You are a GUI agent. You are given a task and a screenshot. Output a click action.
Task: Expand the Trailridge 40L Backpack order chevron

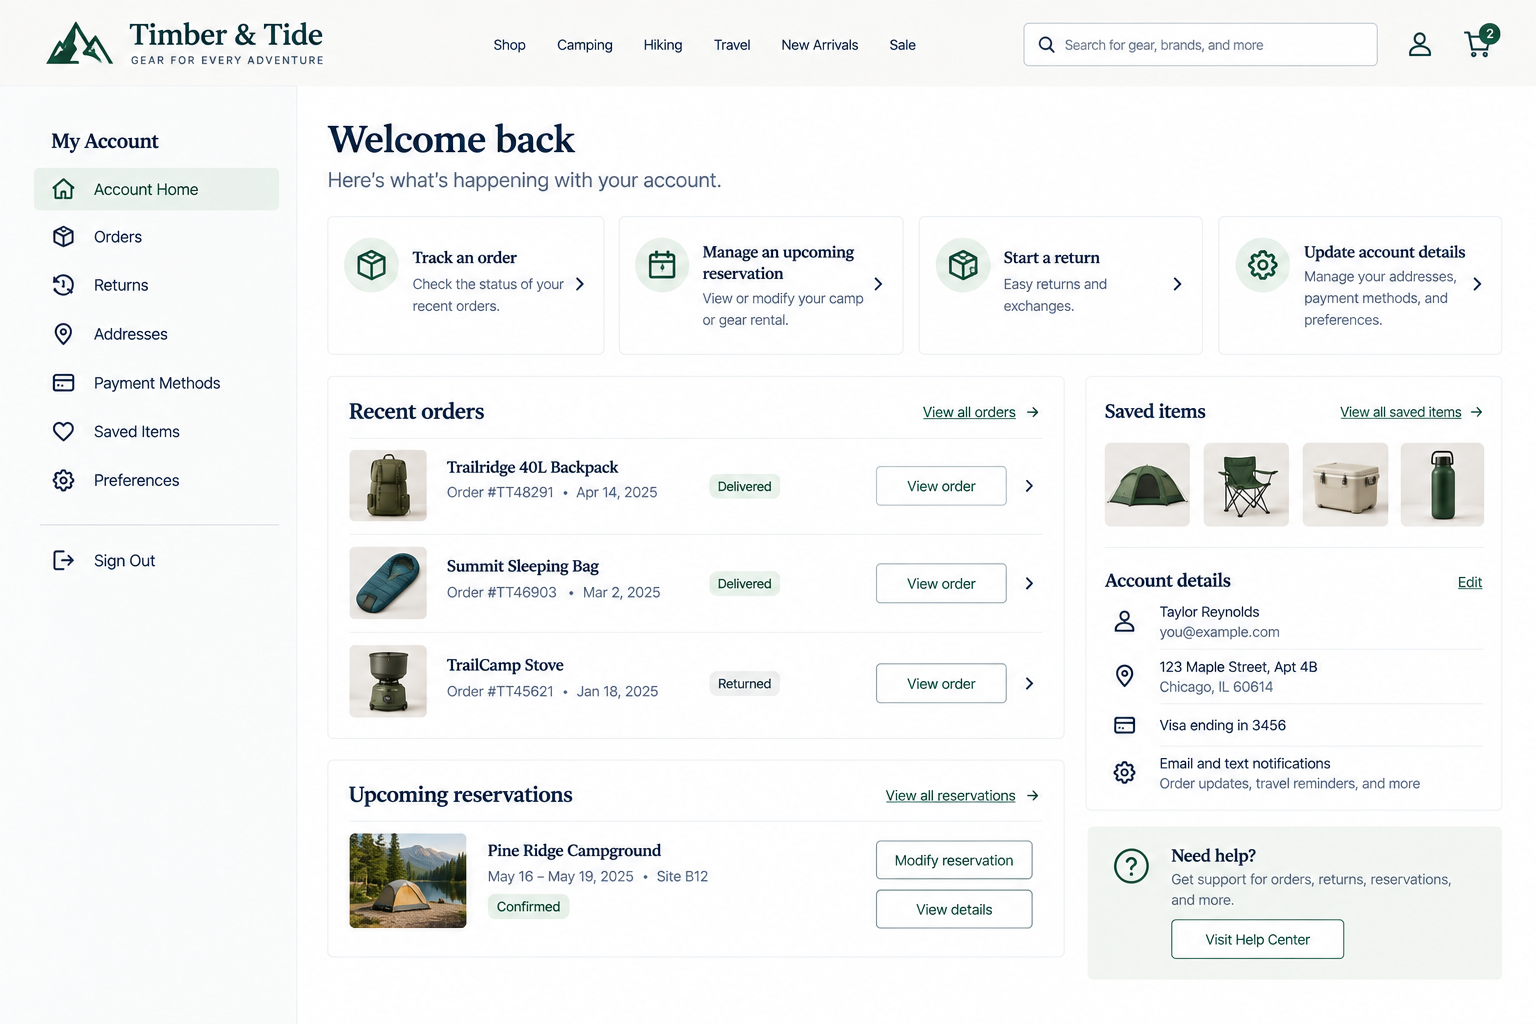tap(1029, 486)
